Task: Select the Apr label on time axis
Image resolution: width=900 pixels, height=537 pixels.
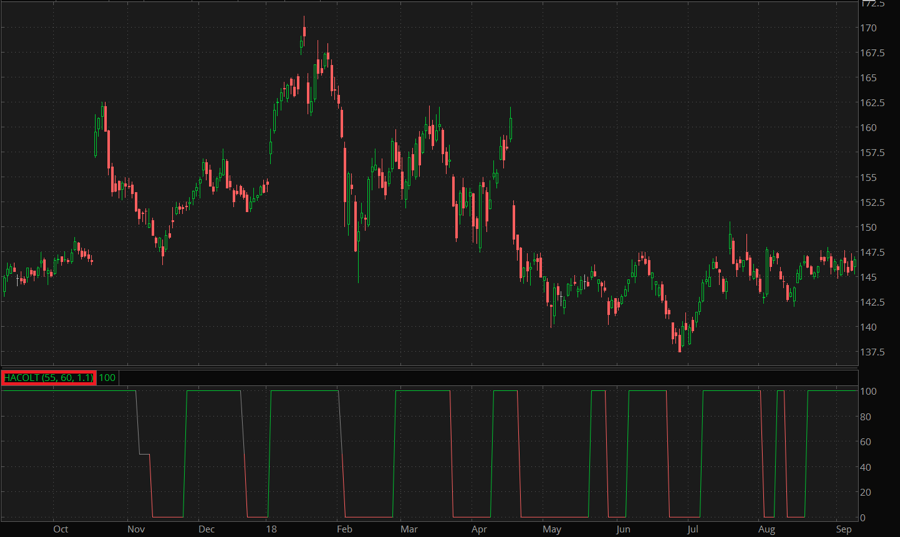Action: coord(479,528)
